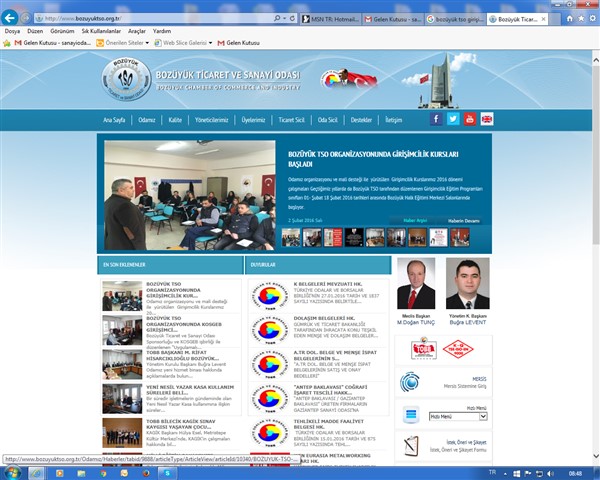The image size is (600, 480).
Task: Open the browser Tools gear icon
Action: [593, 18]
